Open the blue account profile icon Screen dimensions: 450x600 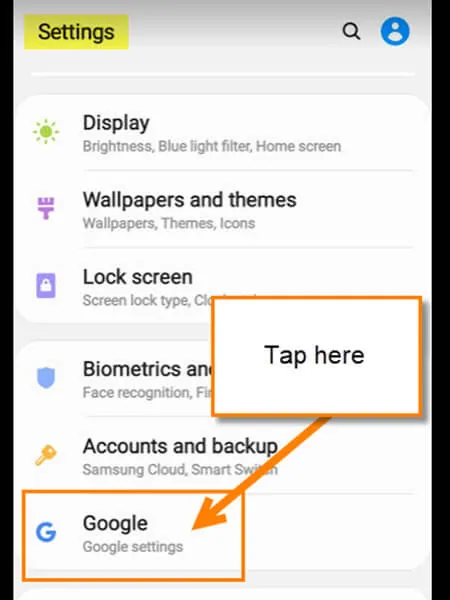pyautogui.click(x=395, y=31)
